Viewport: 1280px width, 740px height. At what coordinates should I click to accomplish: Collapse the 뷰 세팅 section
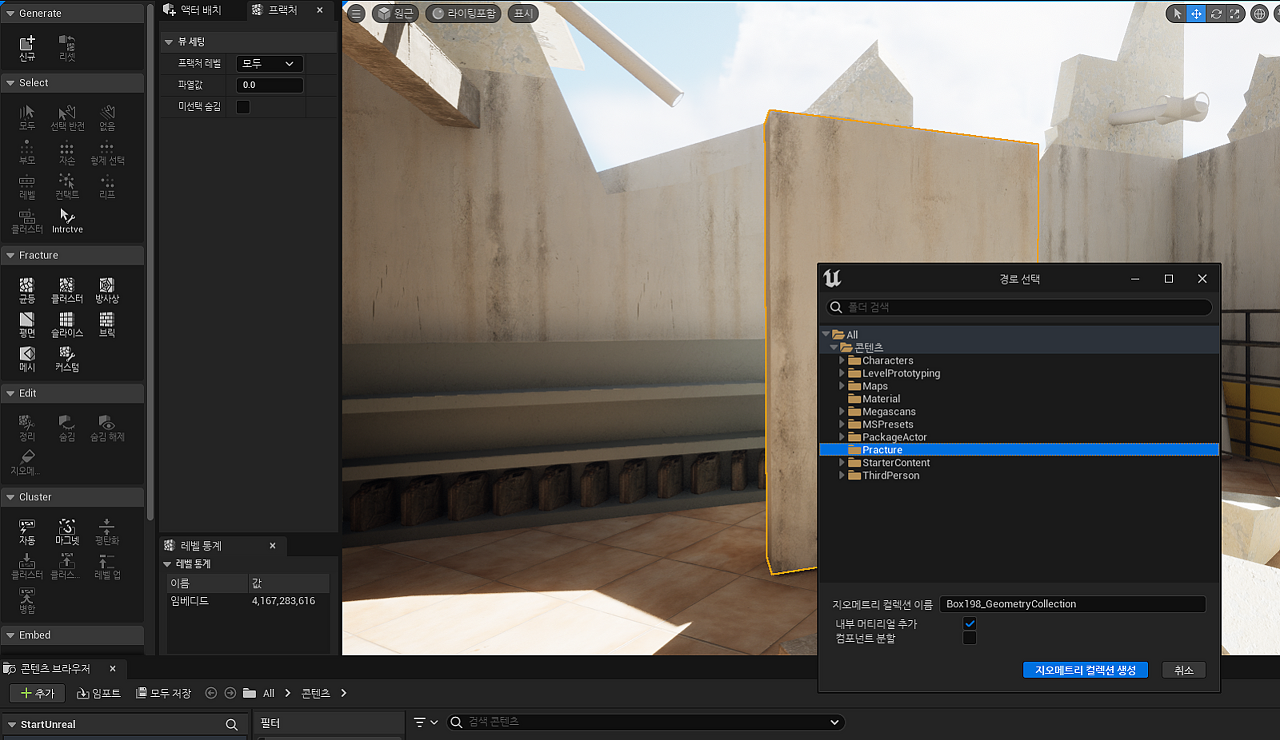[169, 42]
